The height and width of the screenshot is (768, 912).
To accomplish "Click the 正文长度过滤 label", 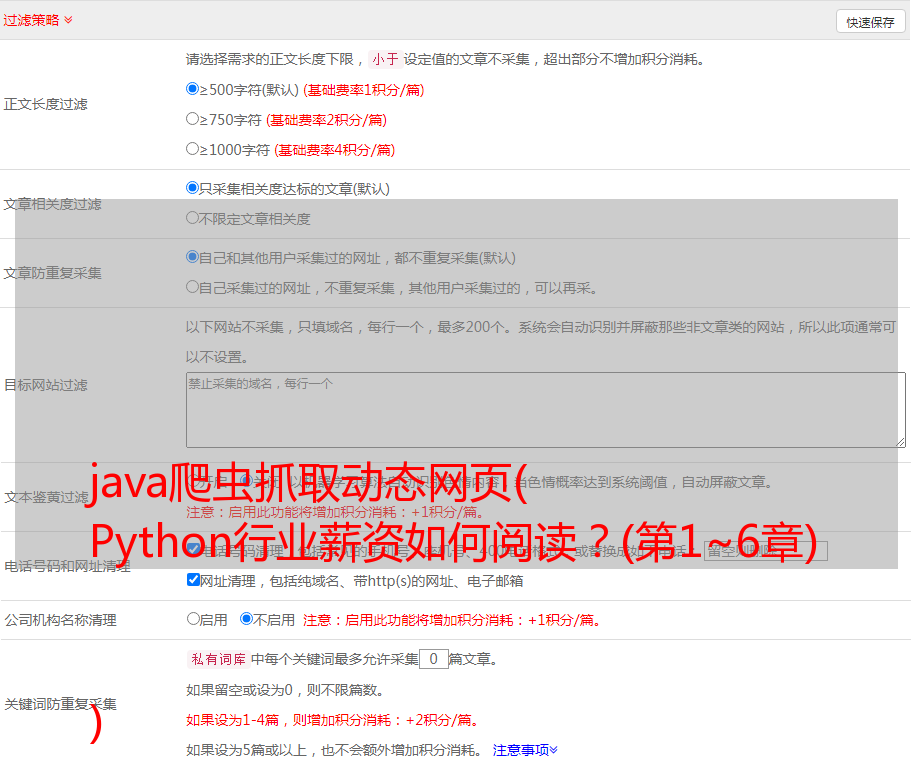I will (45, 105).
